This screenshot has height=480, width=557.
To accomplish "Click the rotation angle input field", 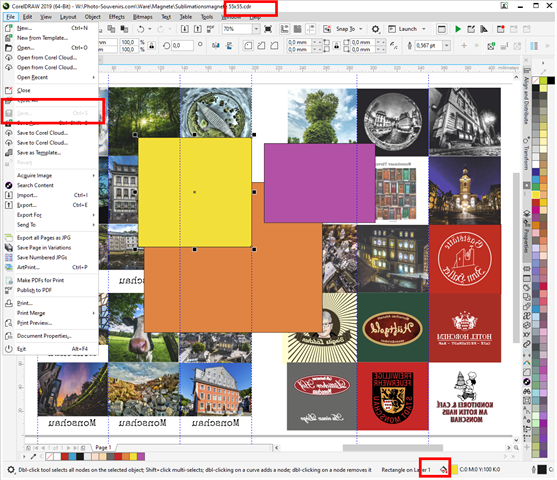I will click(183, 45).
